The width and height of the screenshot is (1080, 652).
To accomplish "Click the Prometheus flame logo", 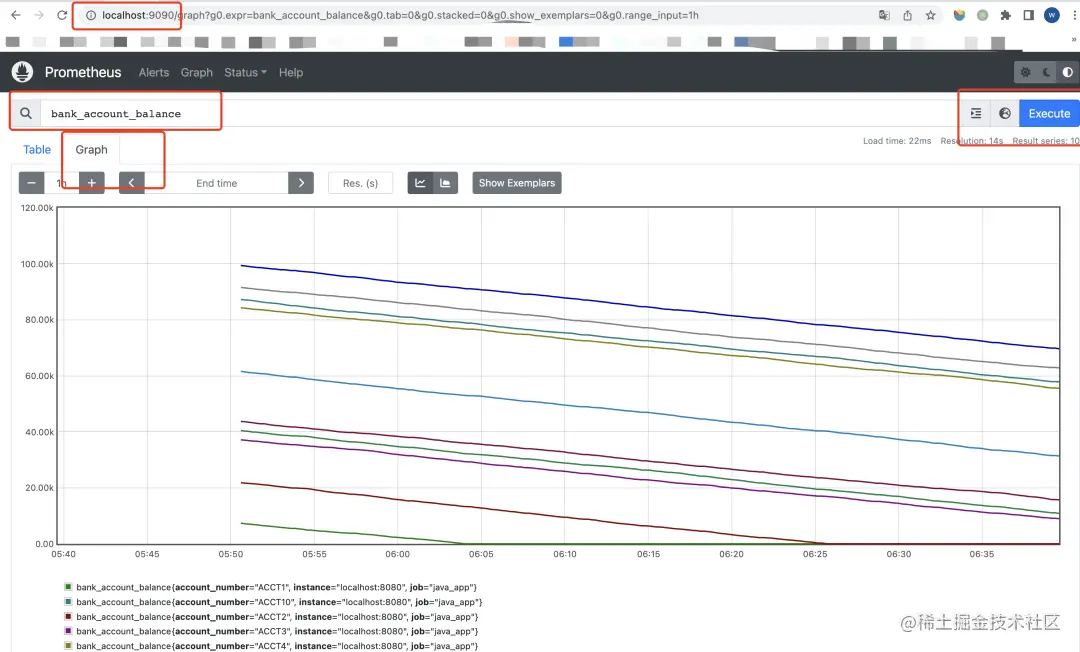I will coord(23,72).
